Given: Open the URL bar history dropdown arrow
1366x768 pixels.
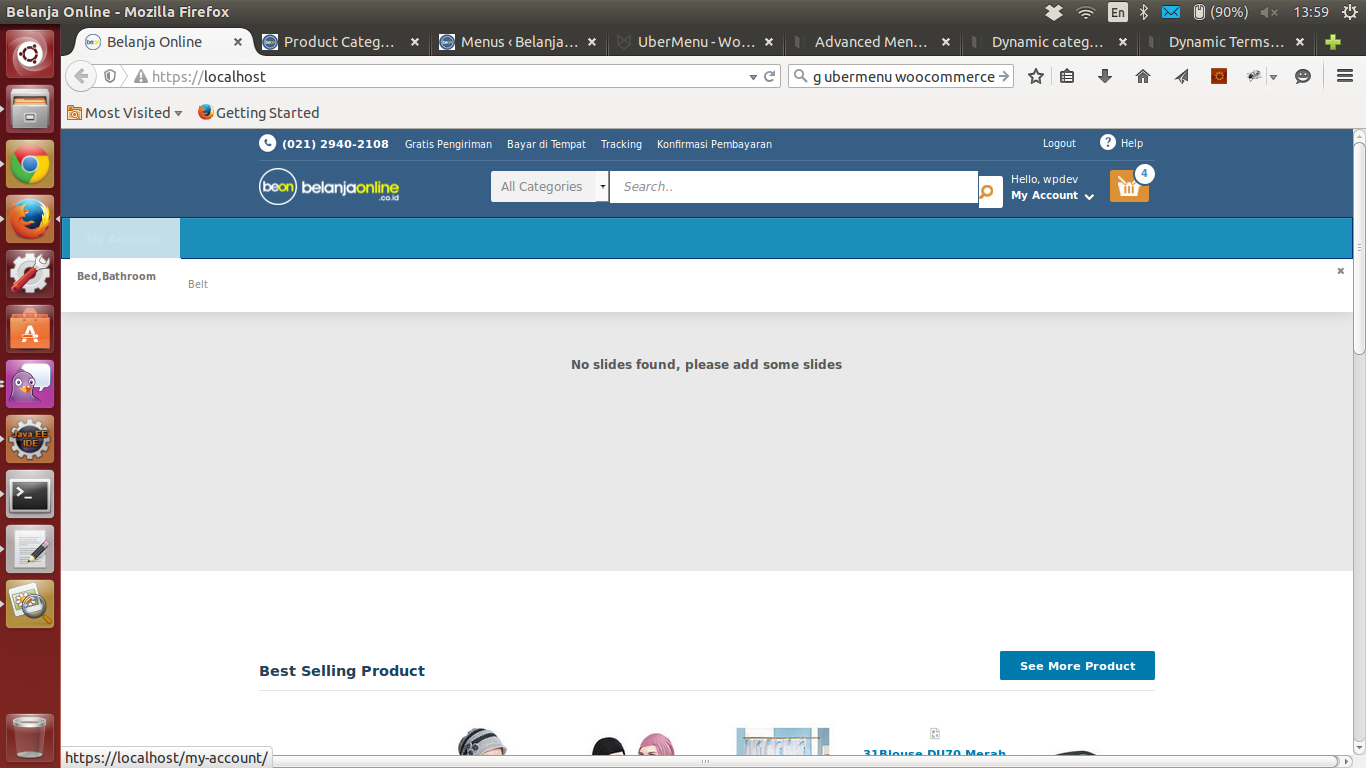Looking at the screenshot, I should click(753, 76).
